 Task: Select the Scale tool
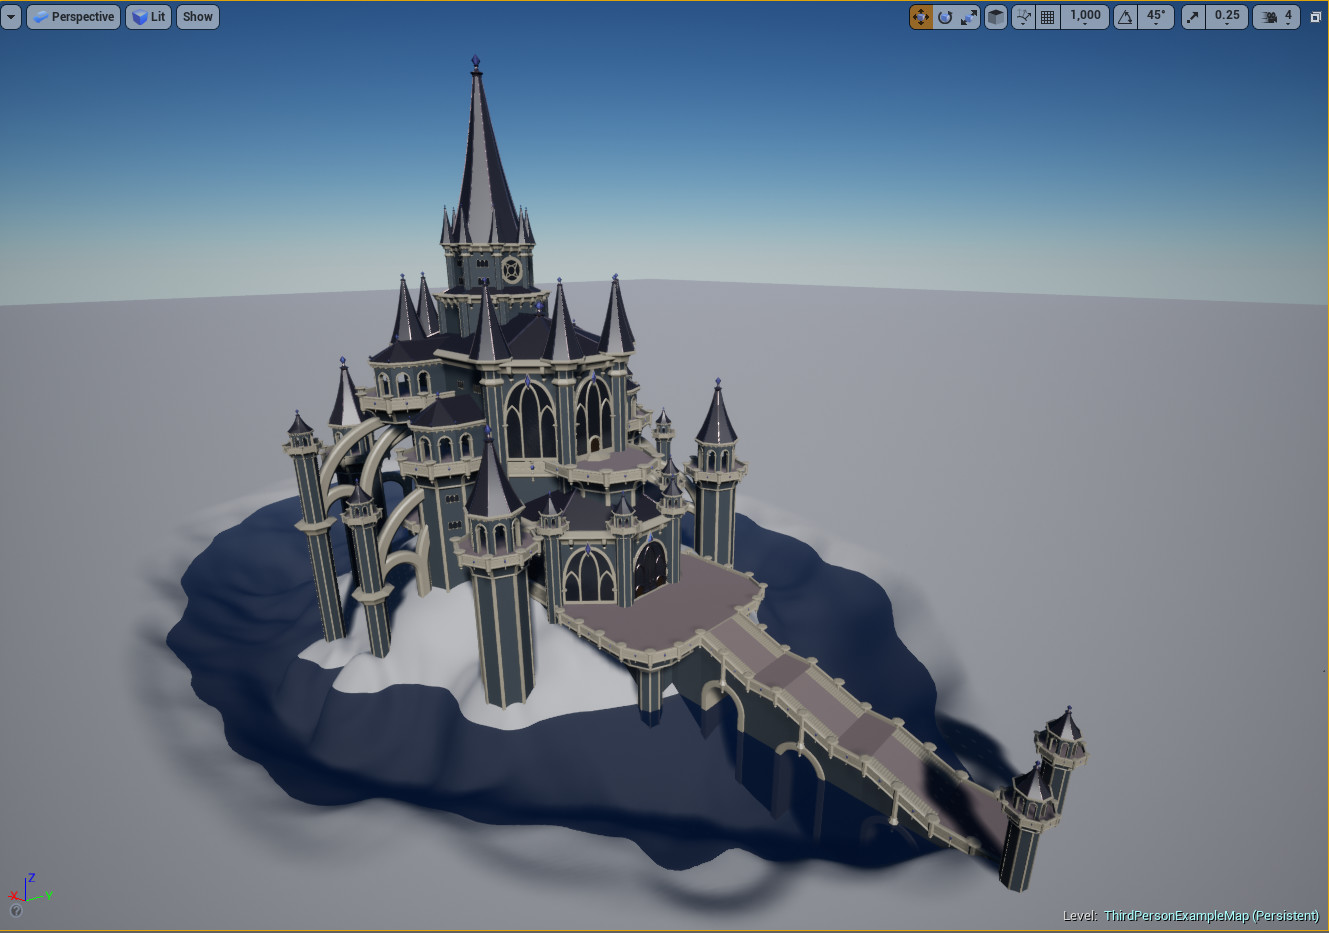(x=968, y=16)
